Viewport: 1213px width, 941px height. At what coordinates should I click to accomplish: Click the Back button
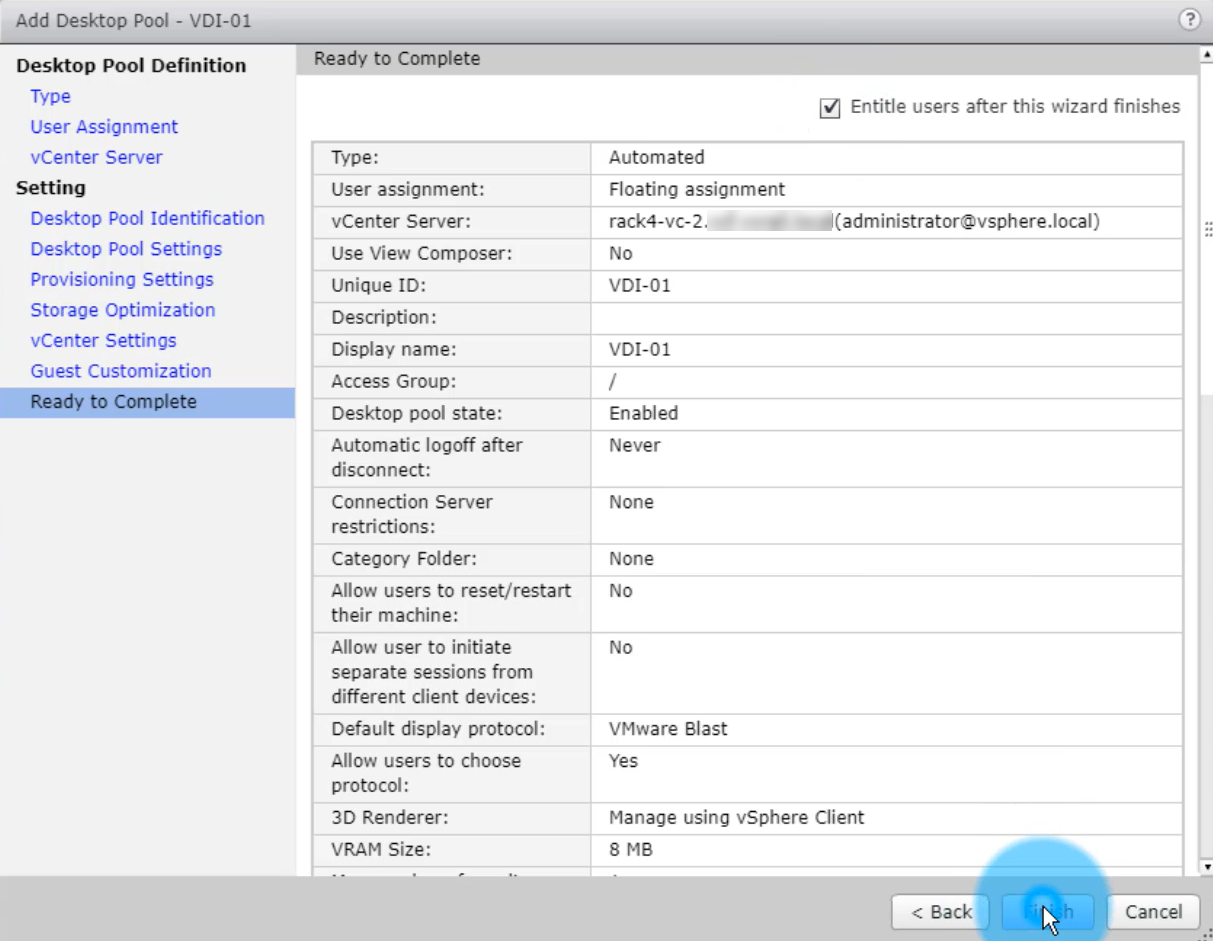[x=940, y=912]
